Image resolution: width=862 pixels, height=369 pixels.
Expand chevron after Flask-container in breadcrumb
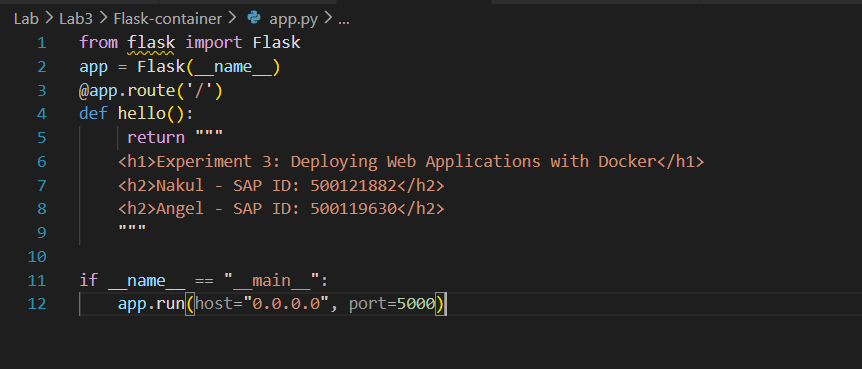point(232,19)
